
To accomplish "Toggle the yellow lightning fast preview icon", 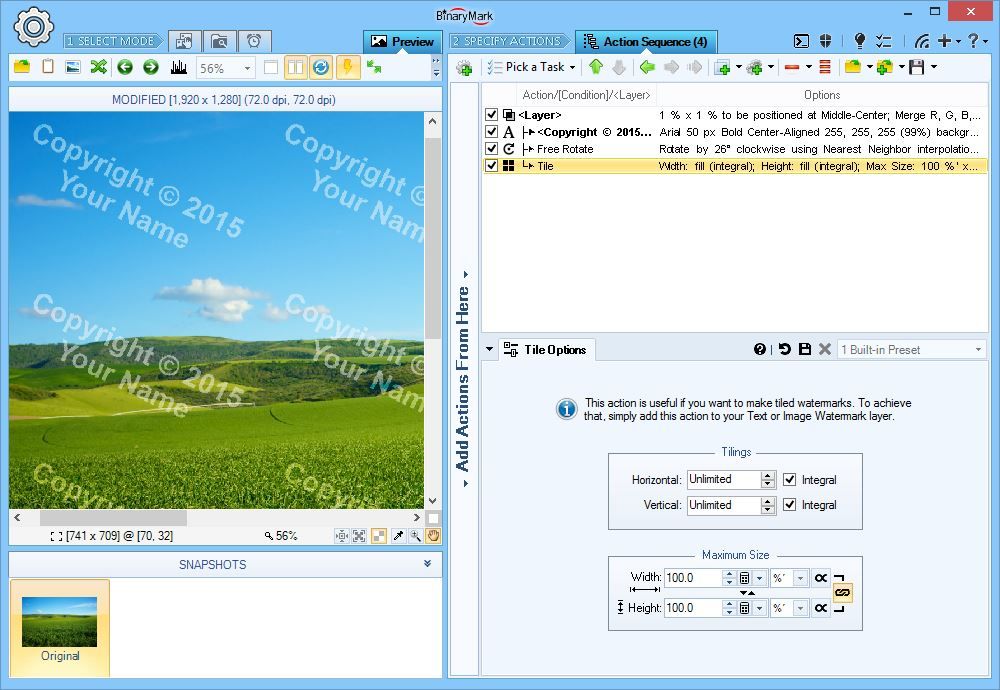I will click(x=348, y=67).
